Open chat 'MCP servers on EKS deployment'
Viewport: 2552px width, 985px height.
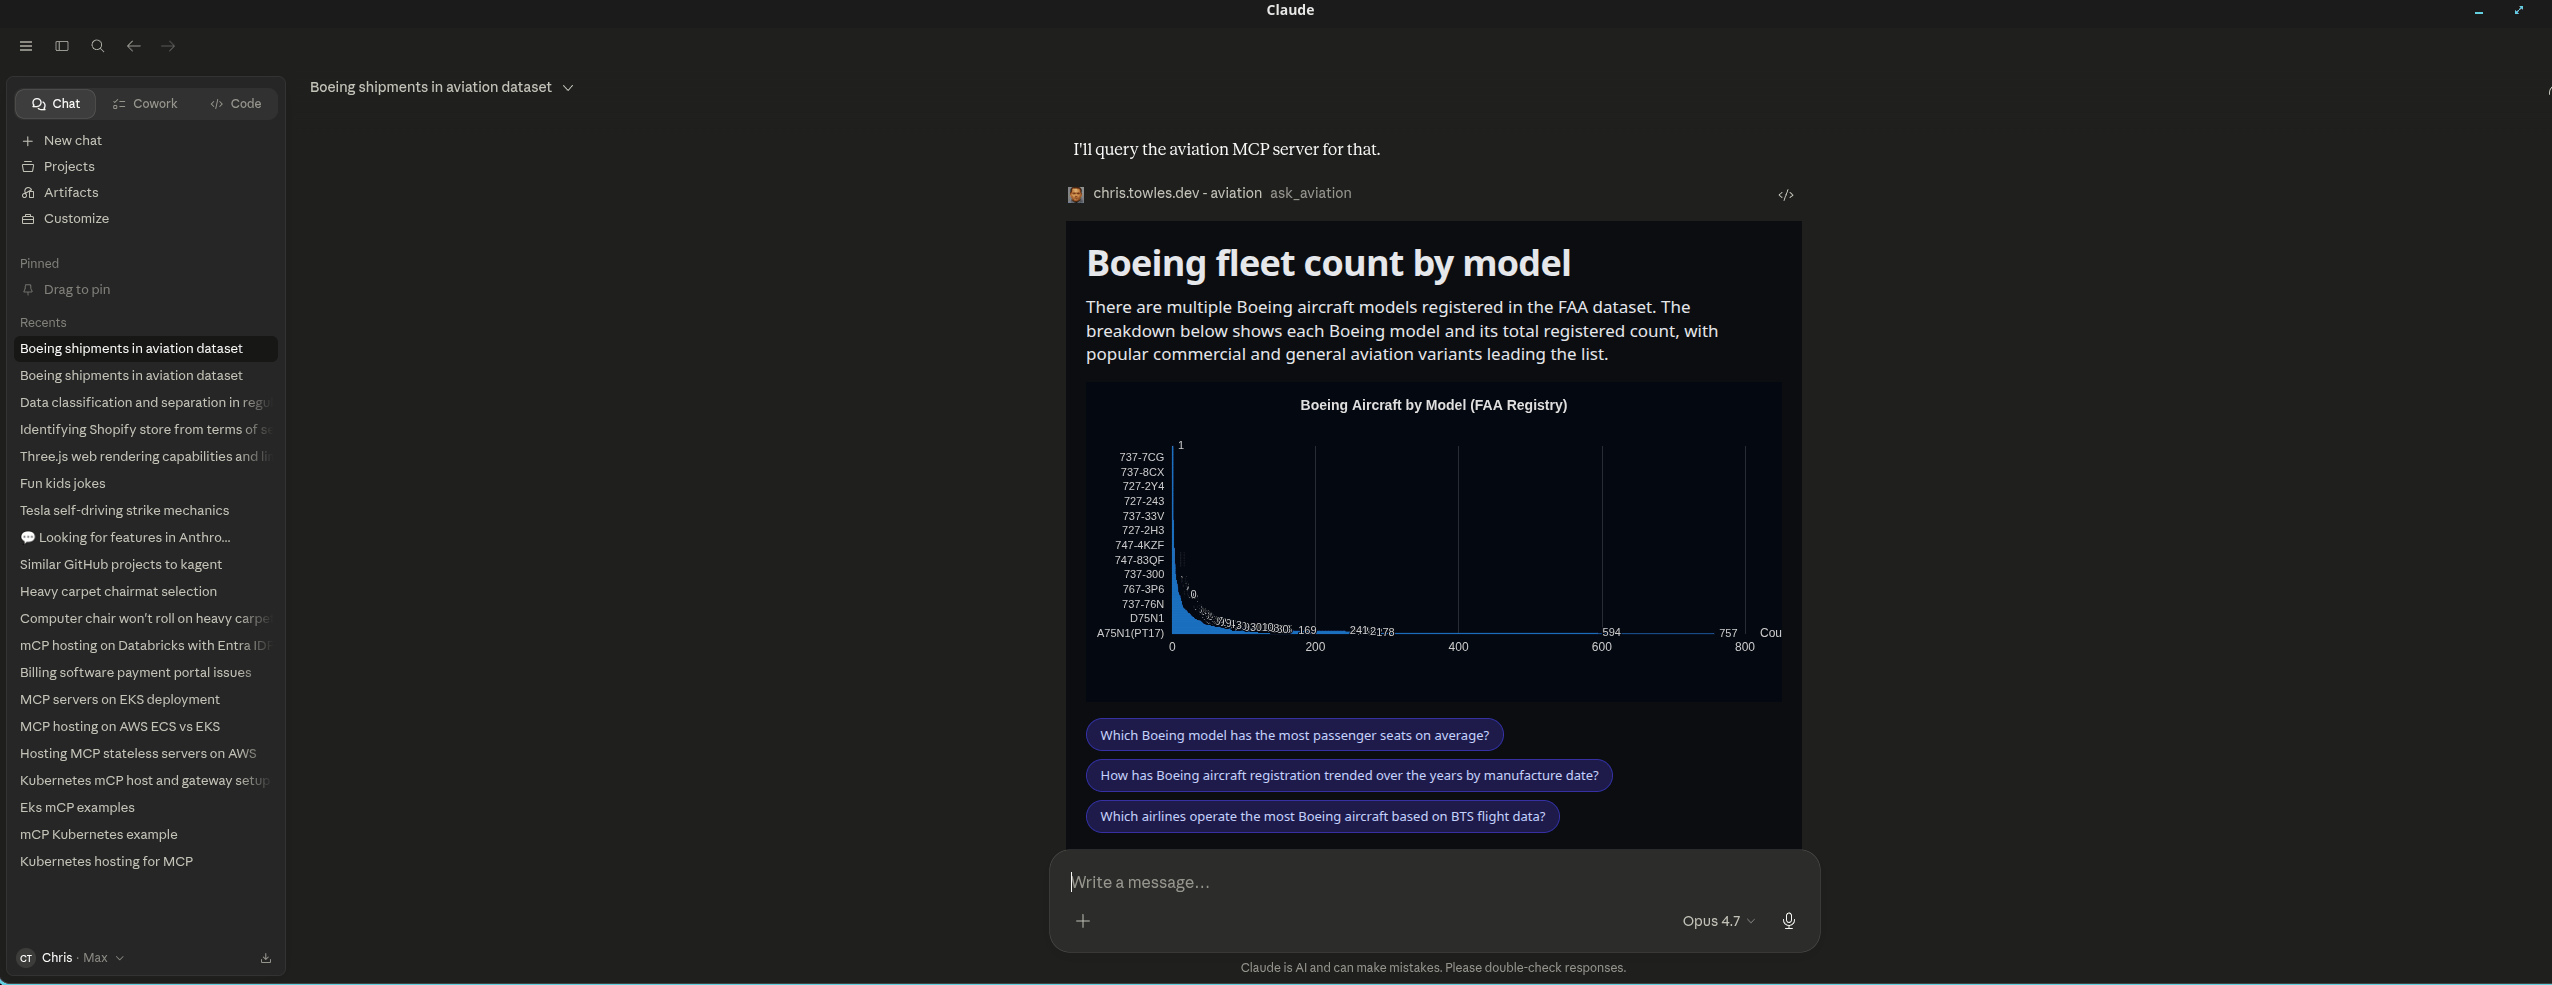click(x=146, y=700)
